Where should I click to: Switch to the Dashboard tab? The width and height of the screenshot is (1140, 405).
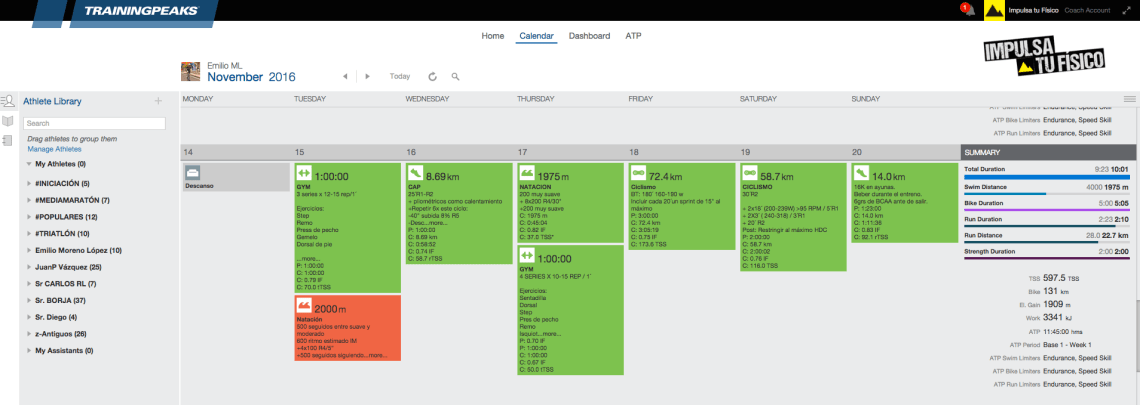589,36
